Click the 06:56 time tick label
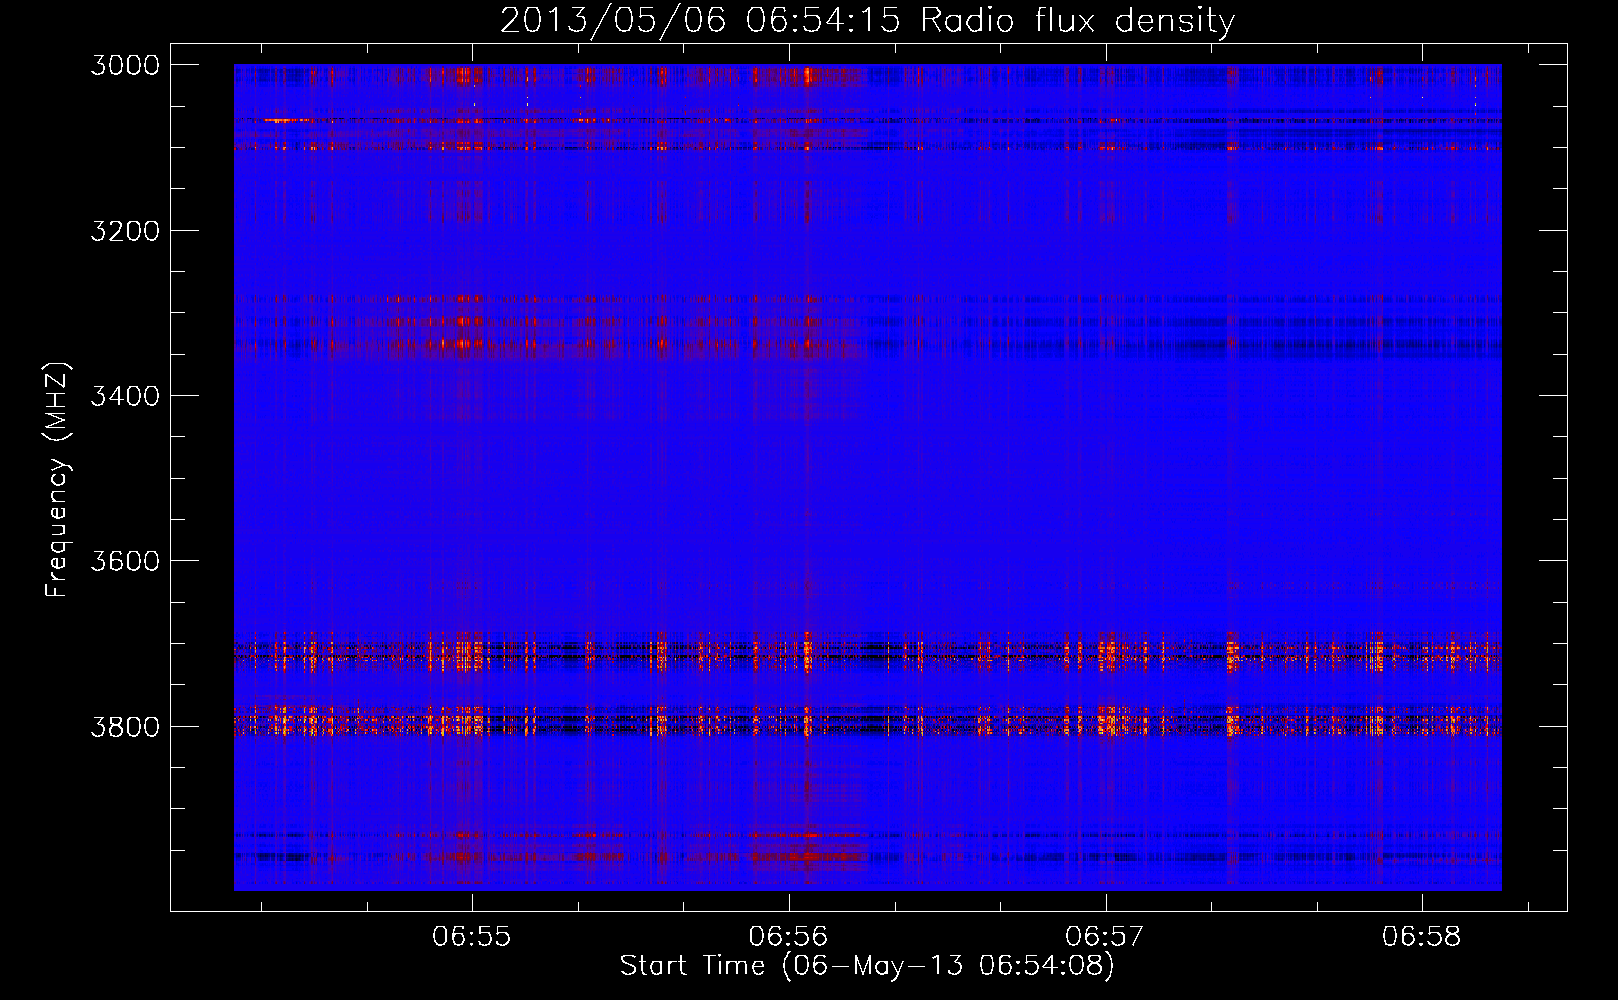This screenshot has width=1618, height=1000. [x=789, y=937]
